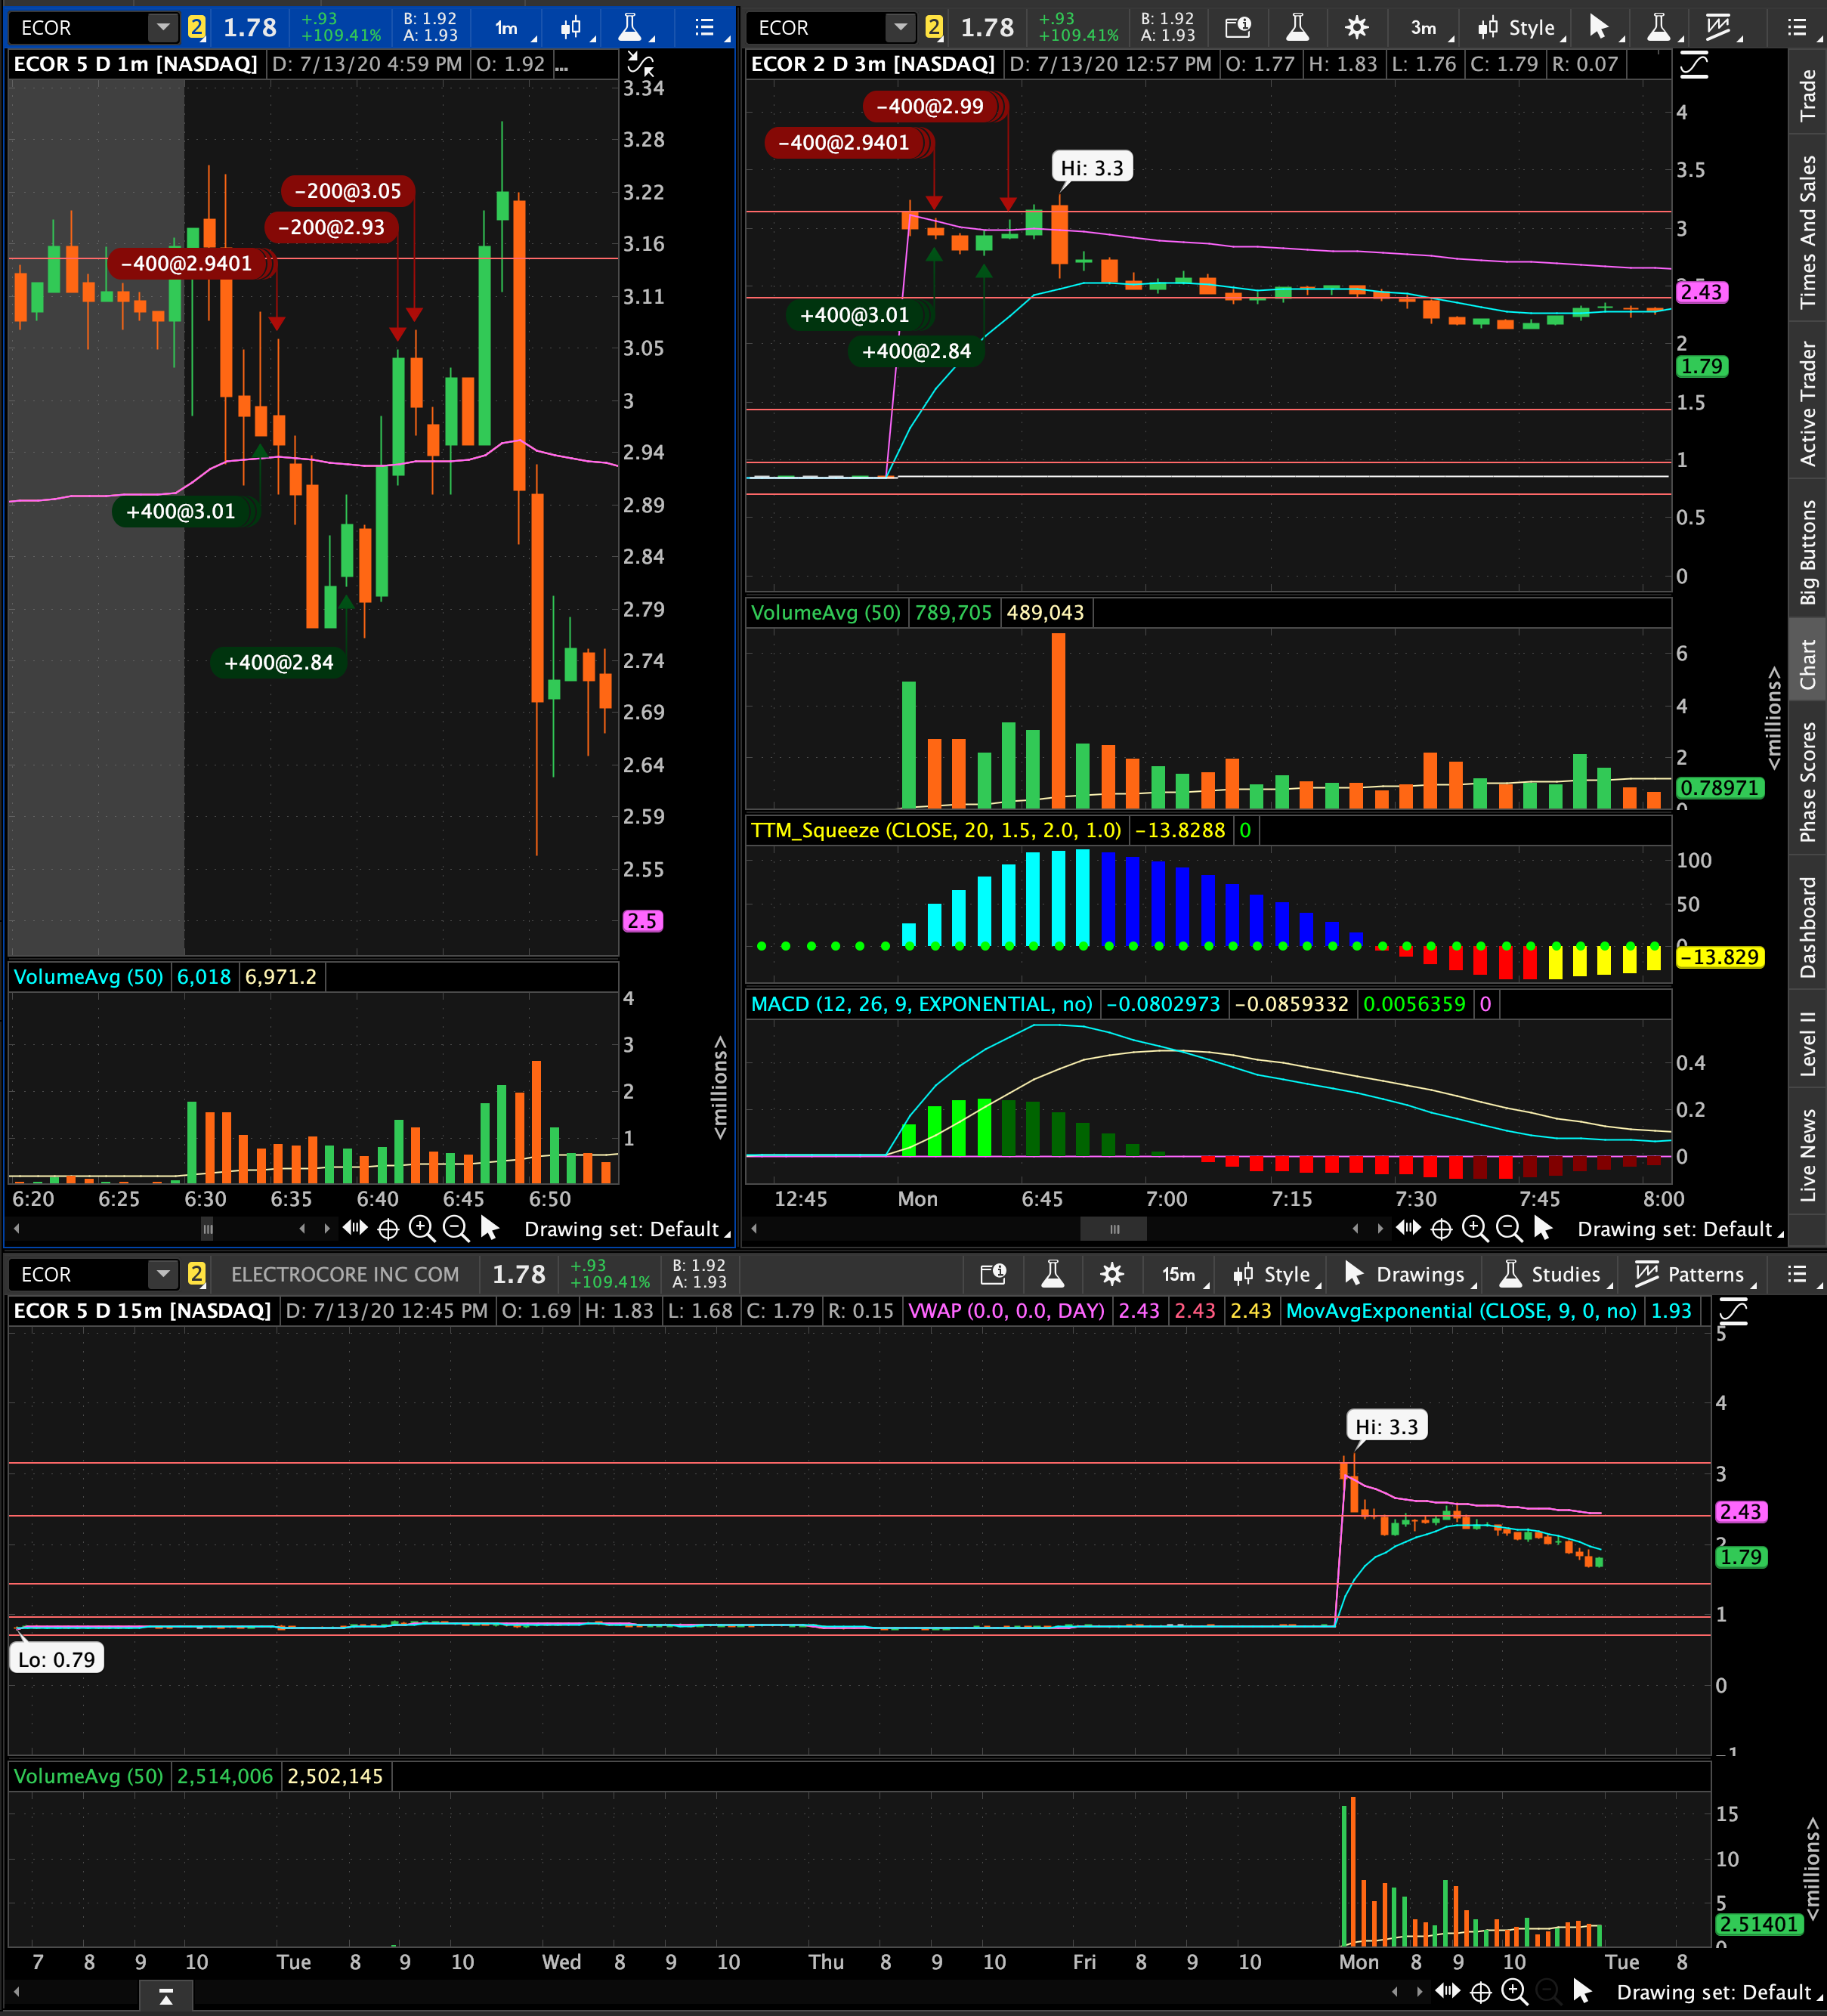
Task: Toggle yellow link number 2 in bottom chart
Action: coord(197,1274)
